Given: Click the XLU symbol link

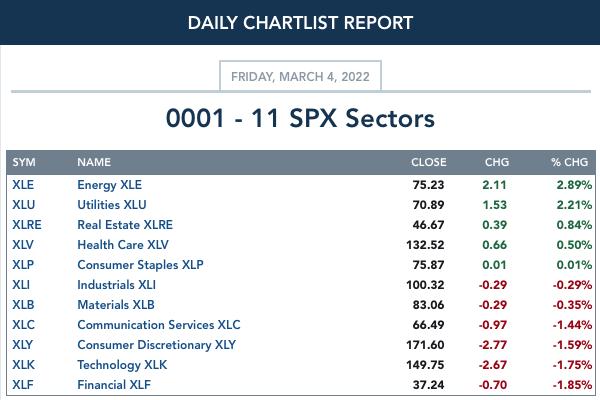Looking at the screenshot, I should point(24,205).
